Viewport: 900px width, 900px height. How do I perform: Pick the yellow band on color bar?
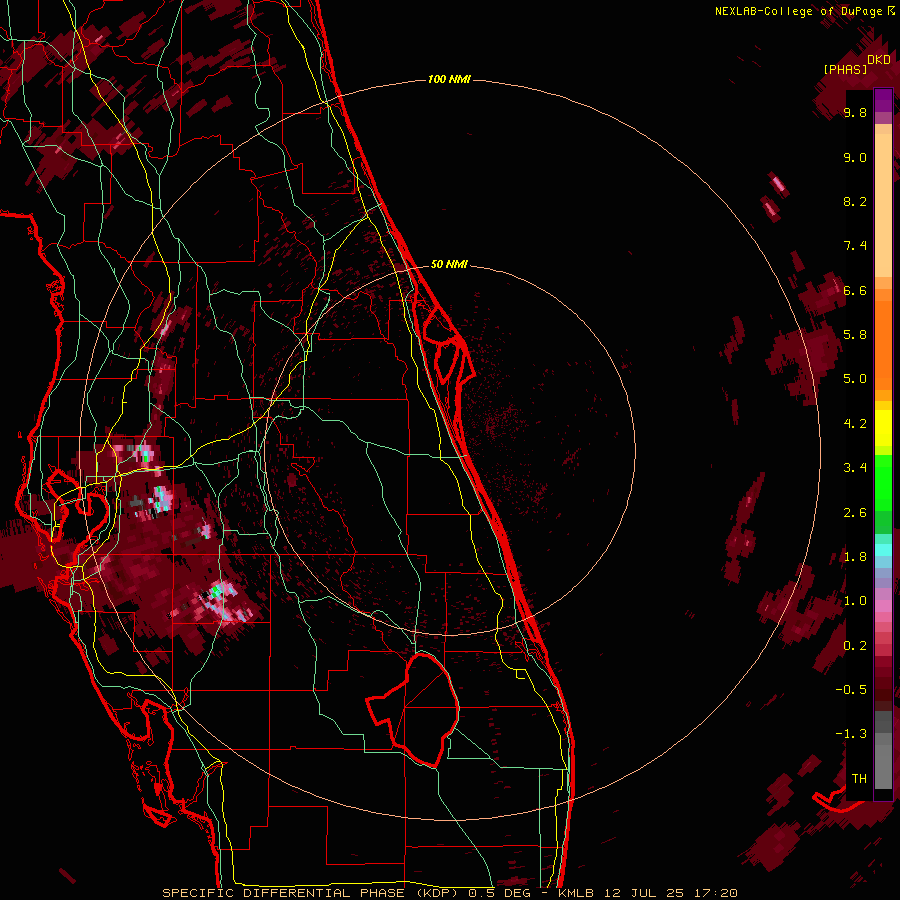(x=883, y=428)
